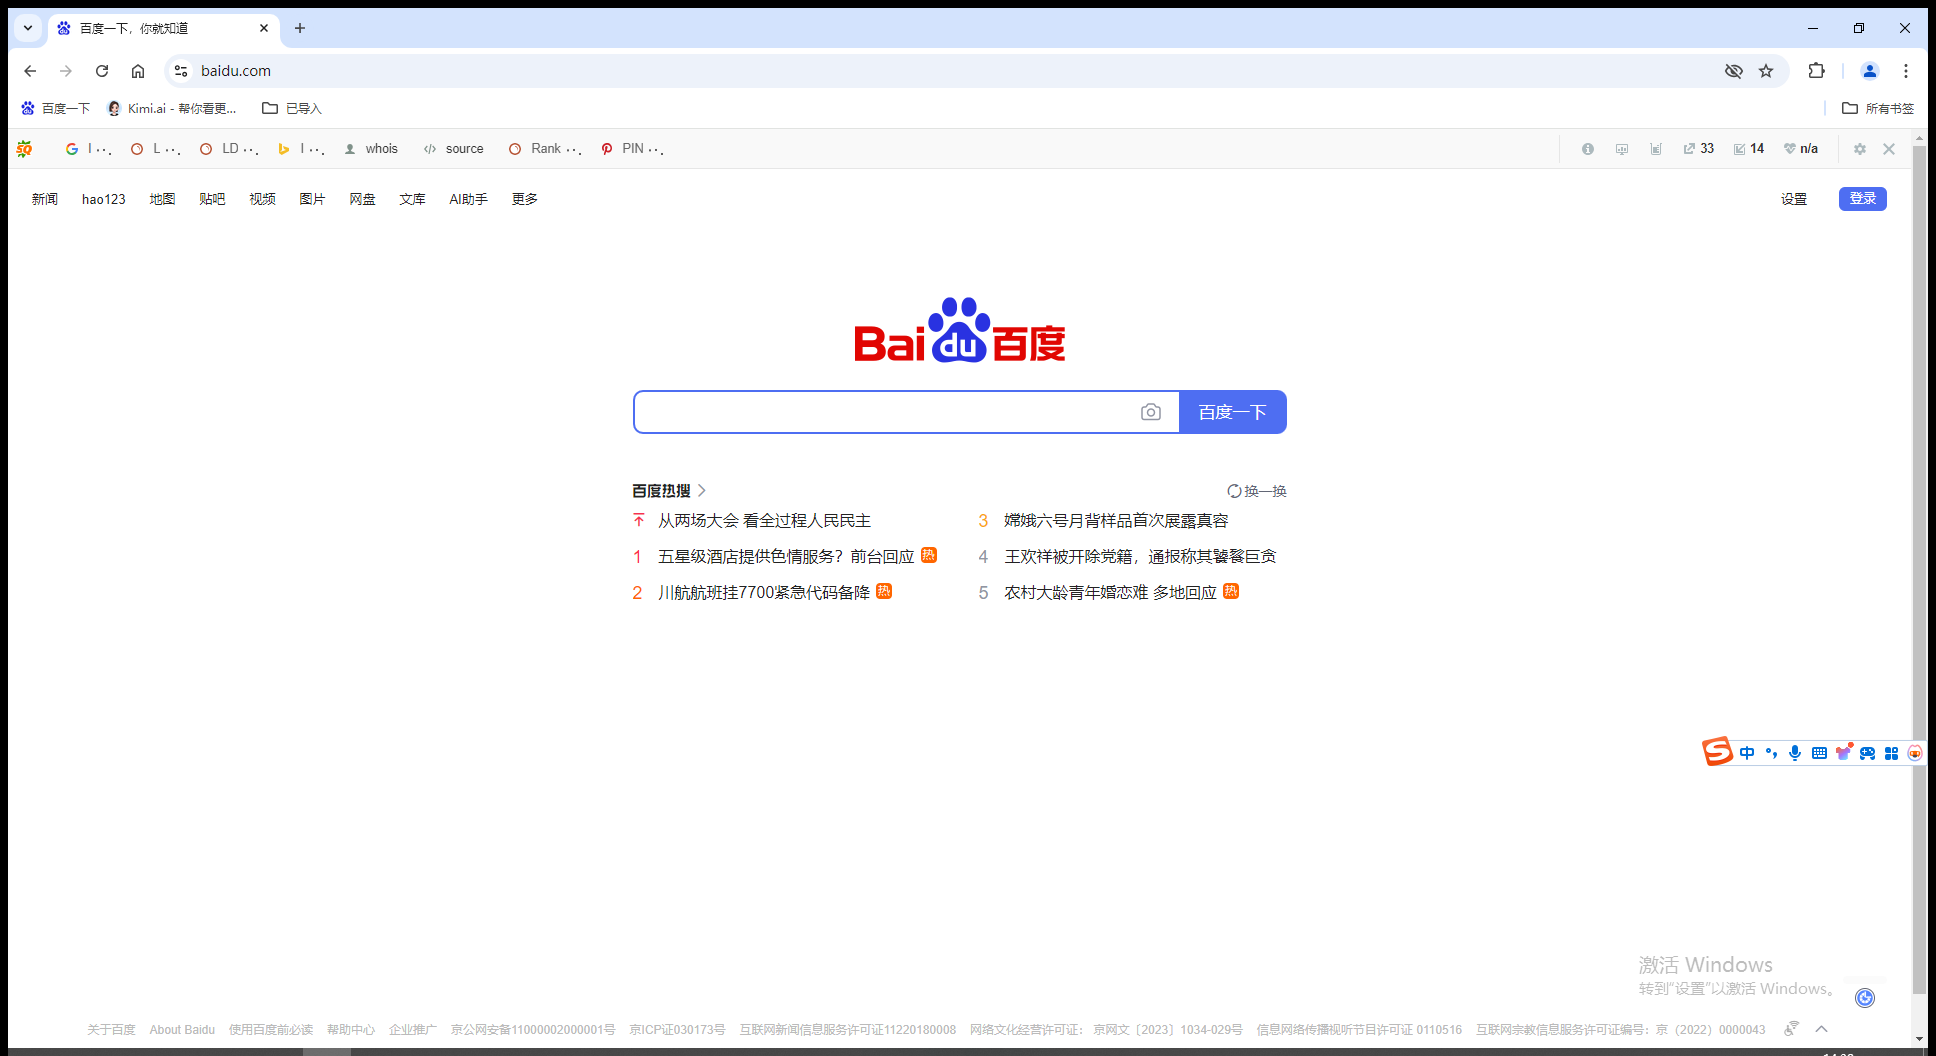Open 设置 menu at top right

[x=1794, y=199]
